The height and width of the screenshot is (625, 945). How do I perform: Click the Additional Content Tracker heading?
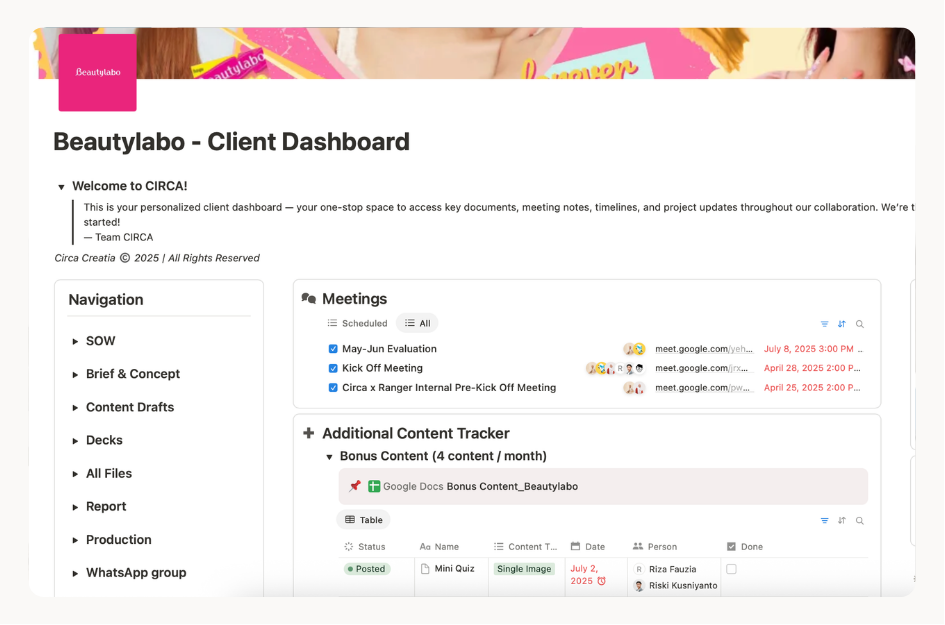click(416, 433)
